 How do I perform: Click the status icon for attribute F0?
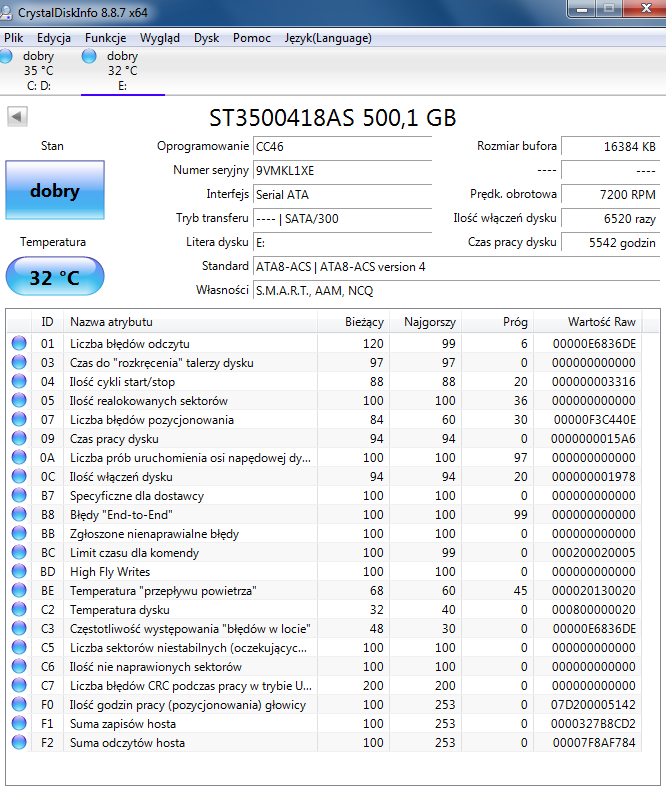click(19, 704)
